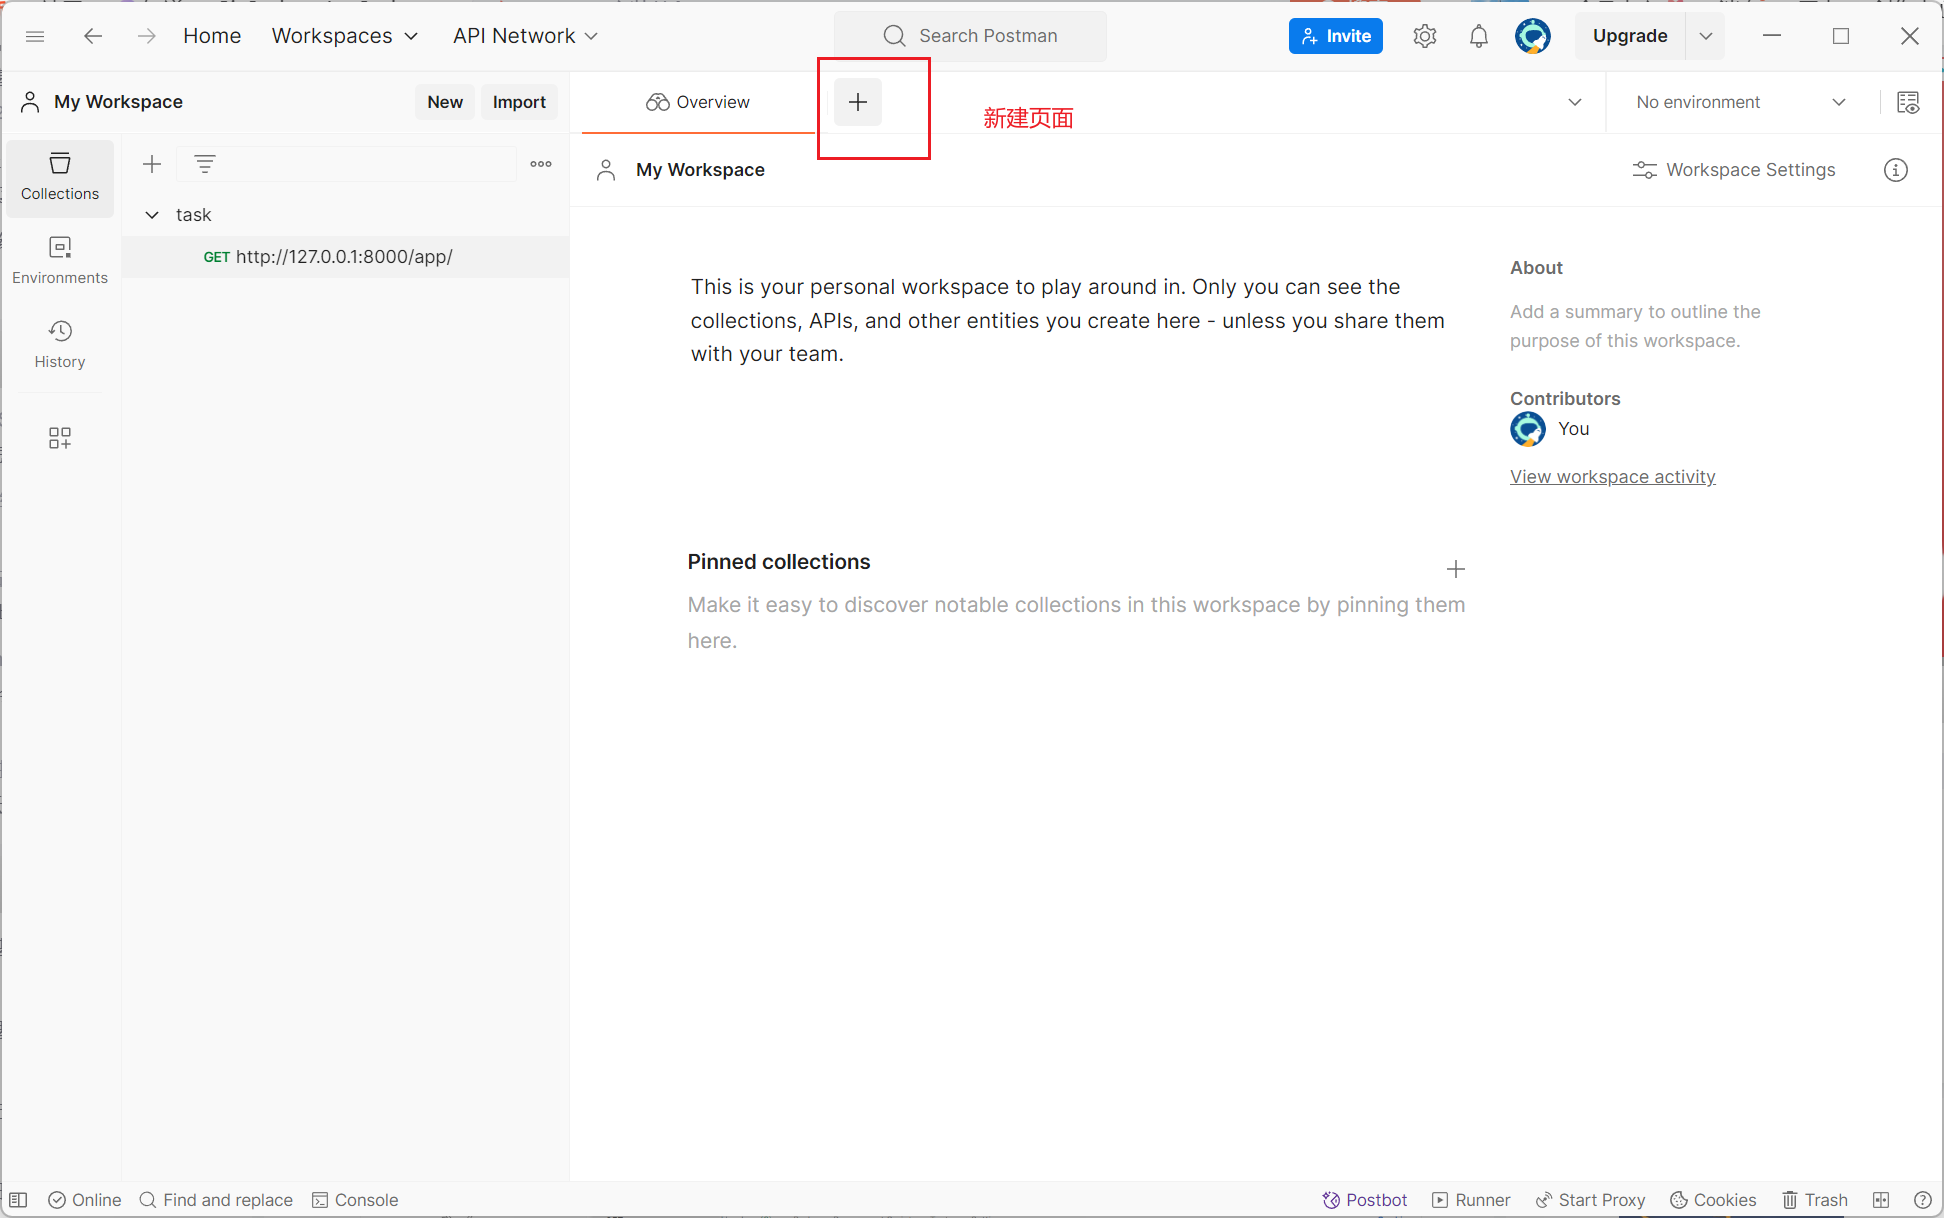Click My Workspace in sidebar header

tap(118, 102)
